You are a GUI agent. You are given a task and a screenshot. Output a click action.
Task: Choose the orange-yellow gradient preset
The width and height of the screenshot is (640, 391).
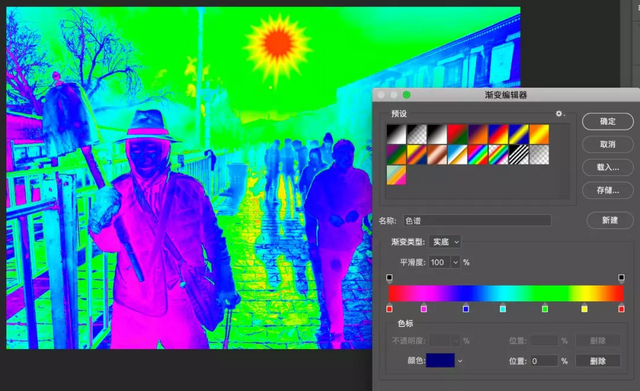coord(539,134)
